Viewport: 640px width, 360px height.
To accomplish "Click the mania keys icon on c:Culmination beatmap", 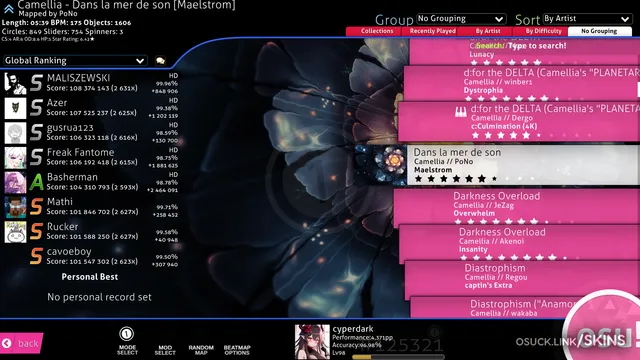I will tap(461, 112).
